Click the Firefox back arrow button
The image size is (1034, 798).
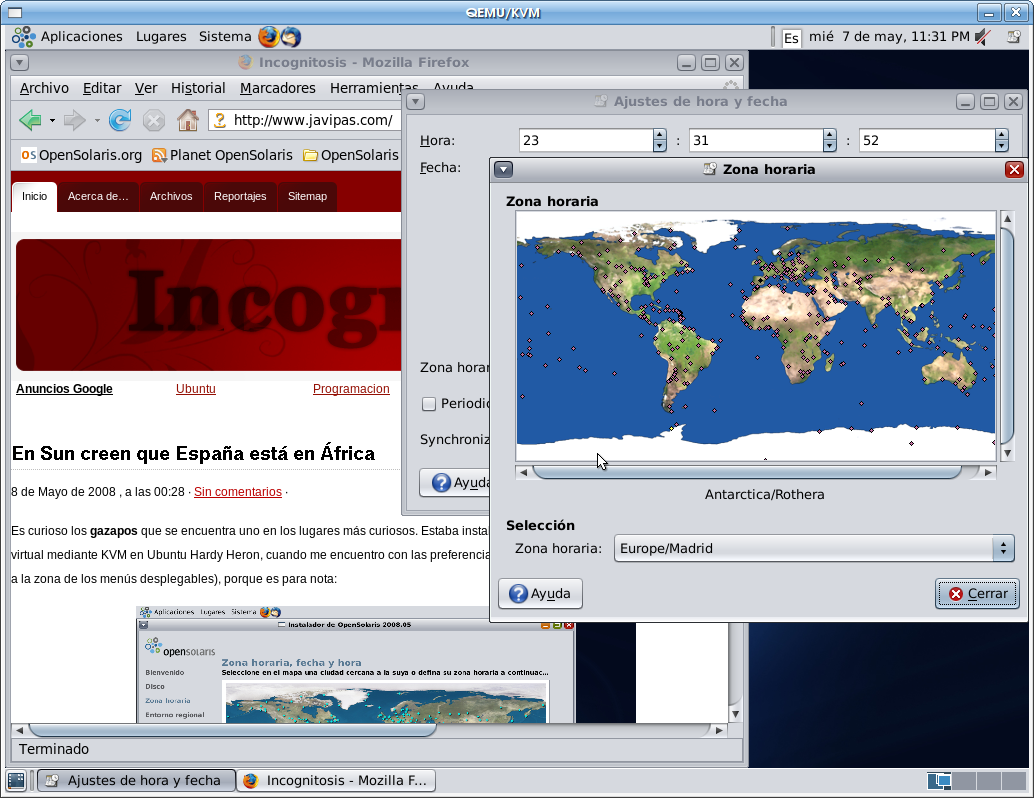point(29,121)
